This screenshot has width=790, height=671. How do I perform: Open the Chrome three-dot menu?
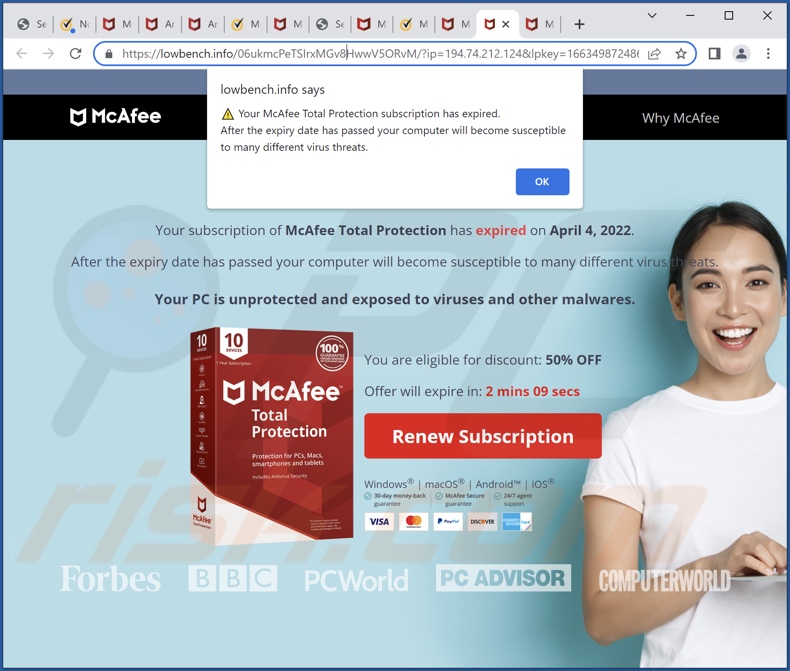[768, 53]
